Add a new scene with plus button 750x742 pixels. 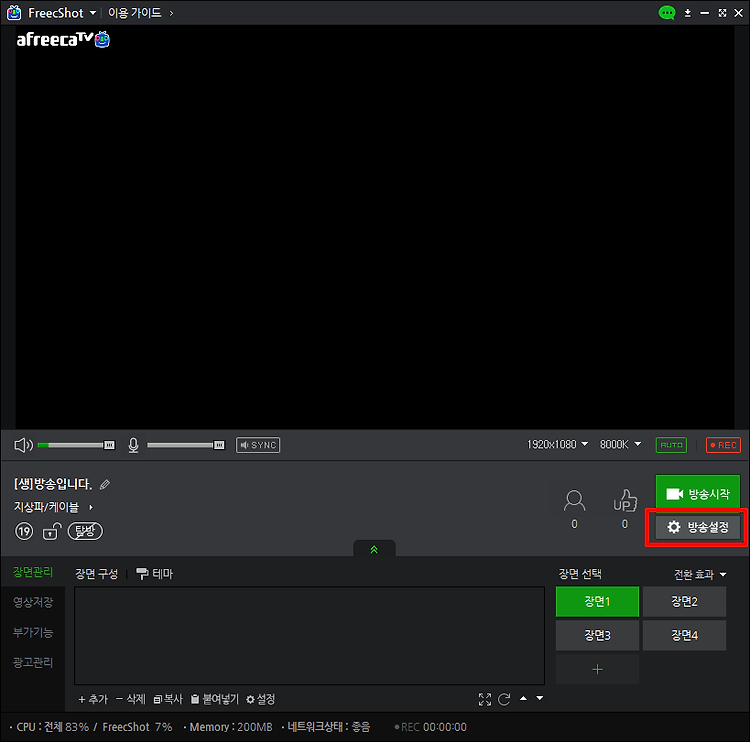[x=597, y=669]
